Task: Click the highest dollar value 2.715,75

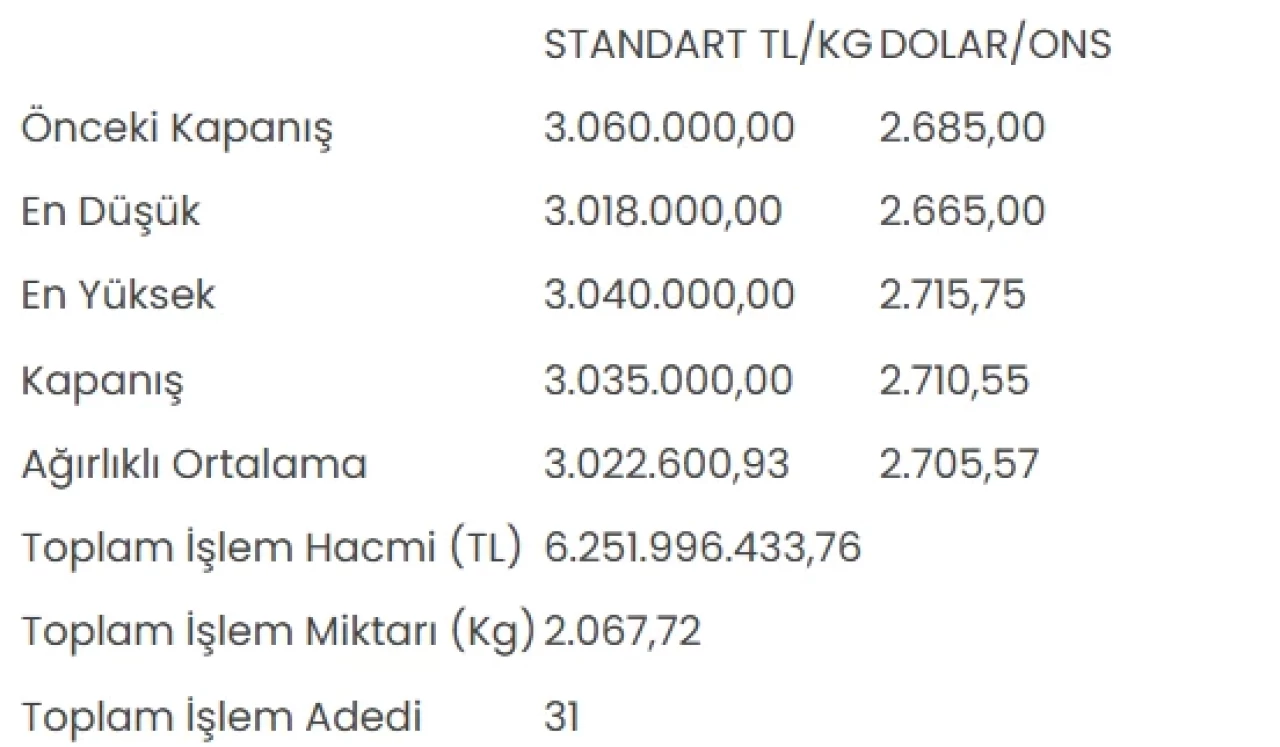Action: pyautogui.click(x=952, y=296)
